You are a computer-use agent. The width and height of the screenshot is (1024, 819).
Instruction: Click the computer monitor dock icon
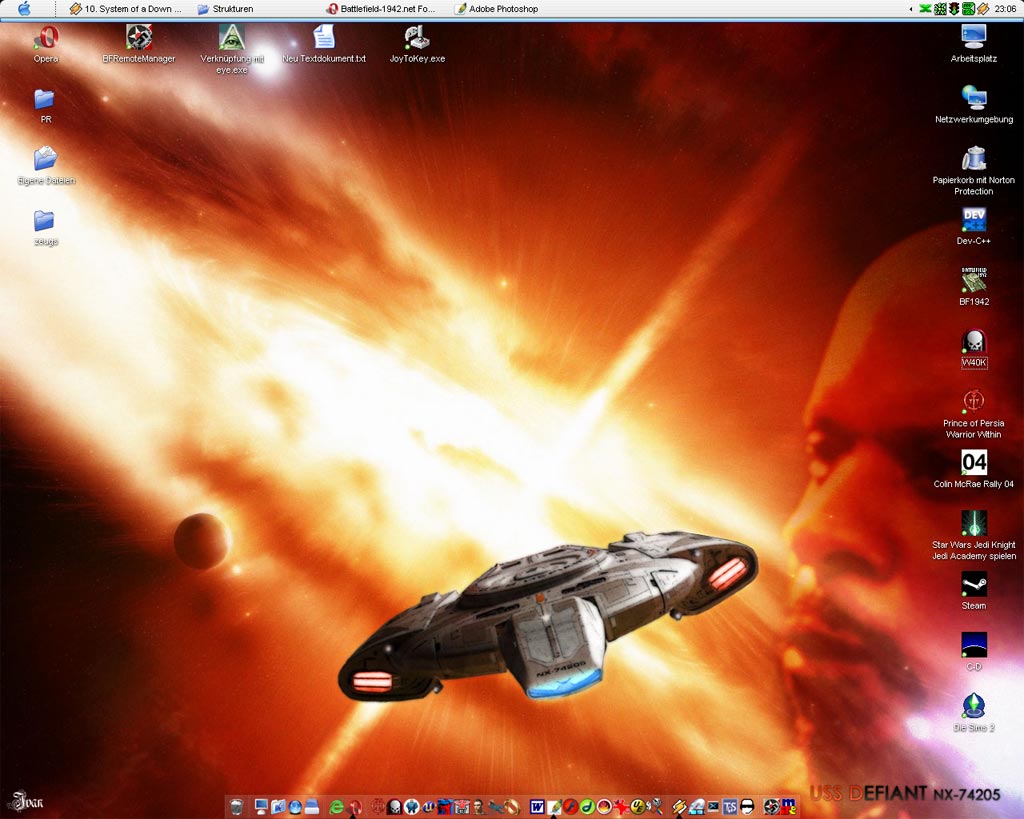(x=261, y=807)
